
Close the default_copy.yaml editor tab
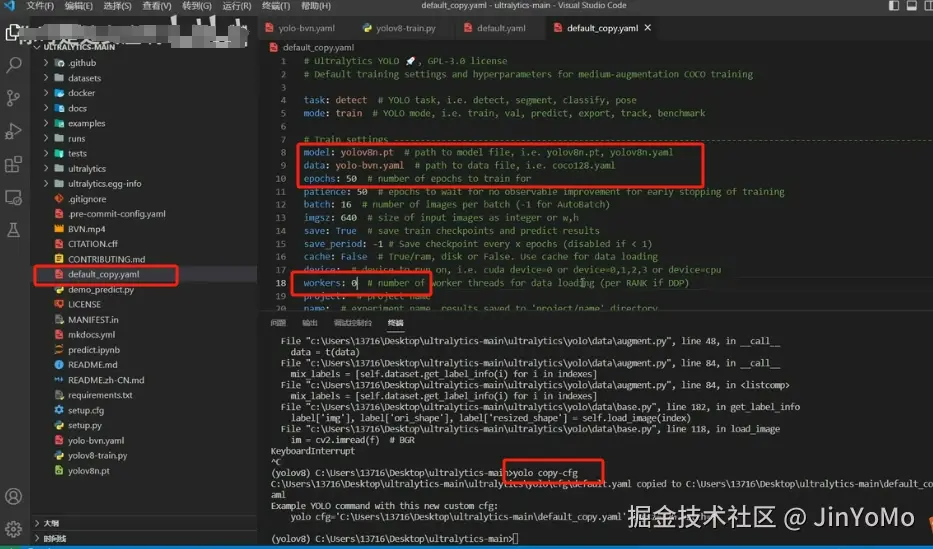pos(648,27)
